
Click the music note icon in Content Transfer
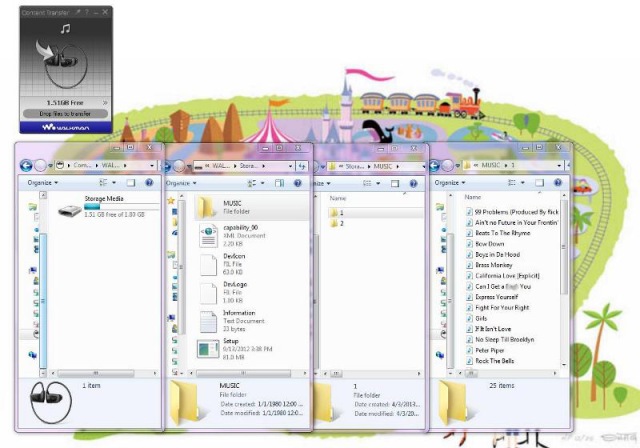(x=65, y=29)
